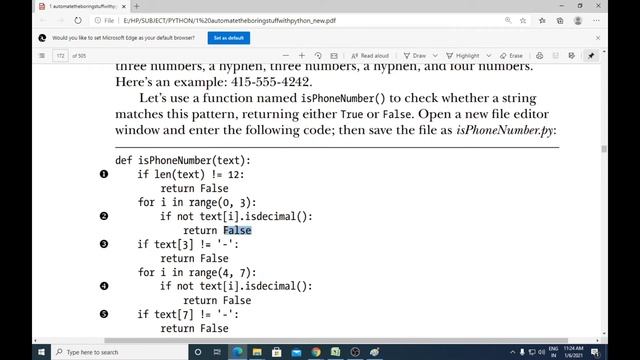The width and height of the screenshot is (640, 360).
Task: Click the Type here to search box
Action: pos(120,352)
